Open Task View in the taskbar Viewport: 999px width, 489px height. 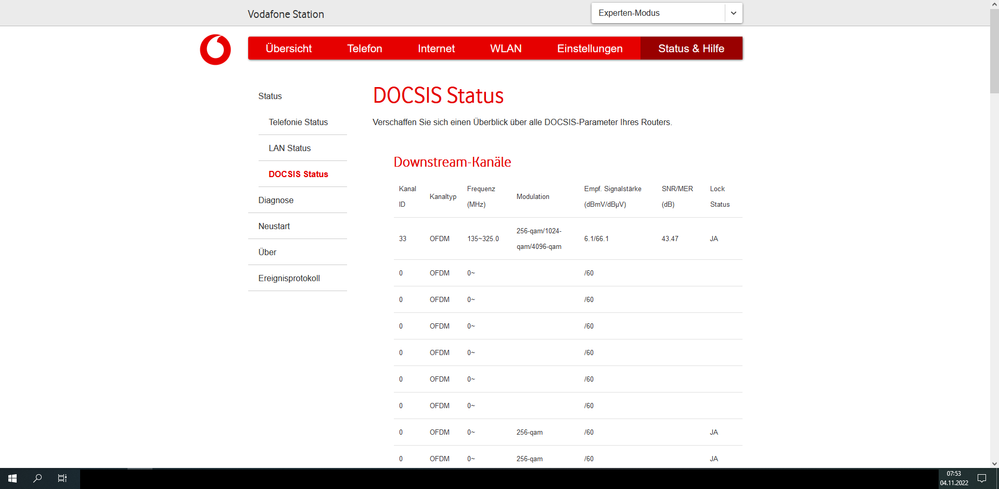62,478
